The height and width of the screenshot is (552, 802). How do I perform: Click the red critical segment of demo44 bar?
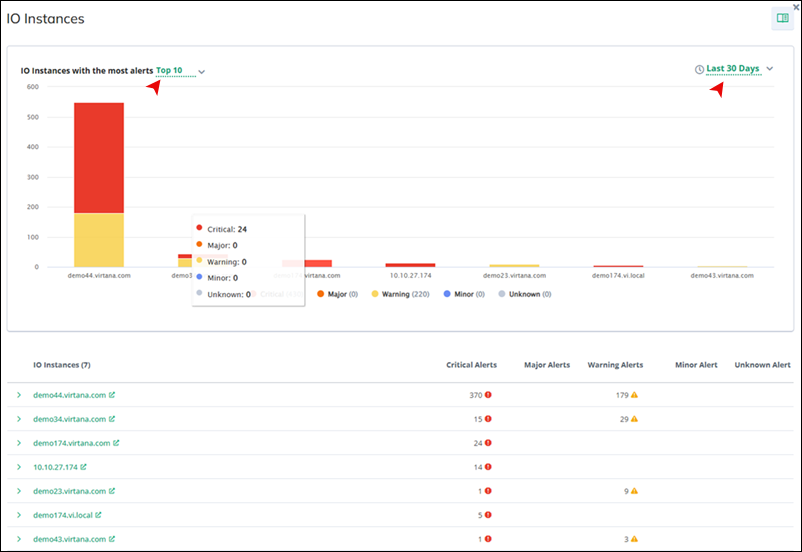pos(99,157)
